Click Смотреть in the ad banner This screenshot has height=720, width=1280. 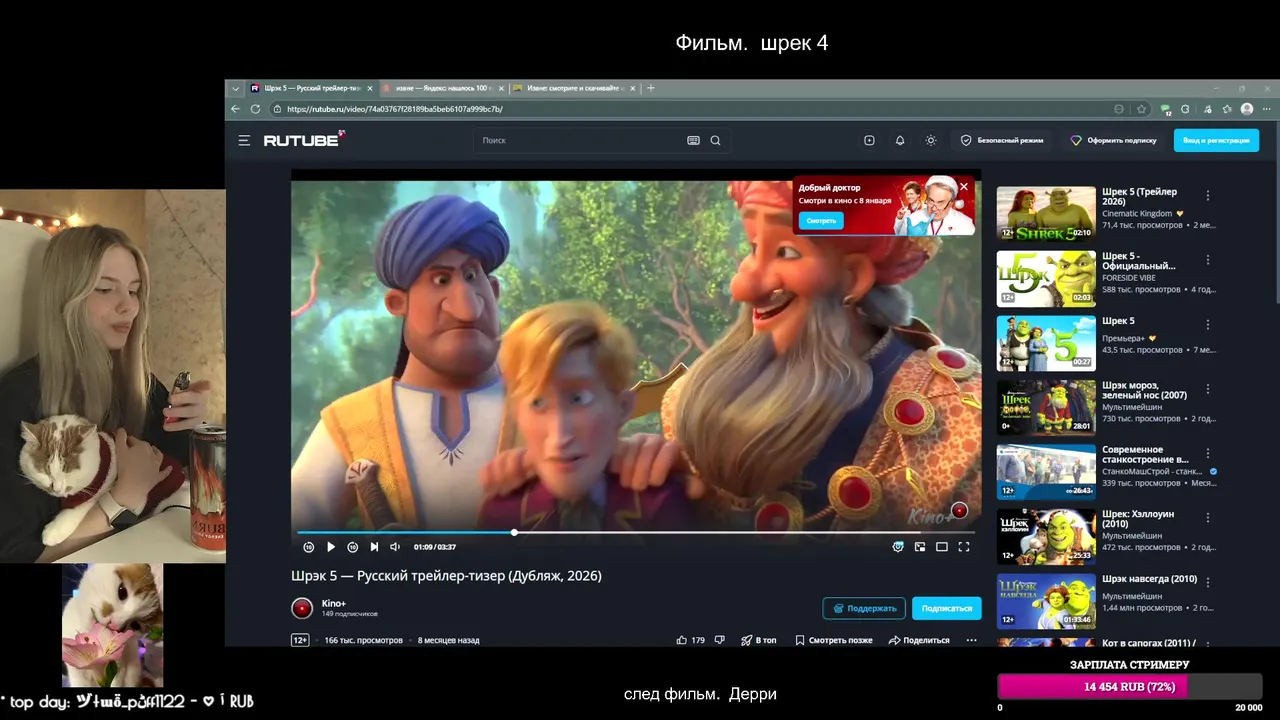click(821, 220)
